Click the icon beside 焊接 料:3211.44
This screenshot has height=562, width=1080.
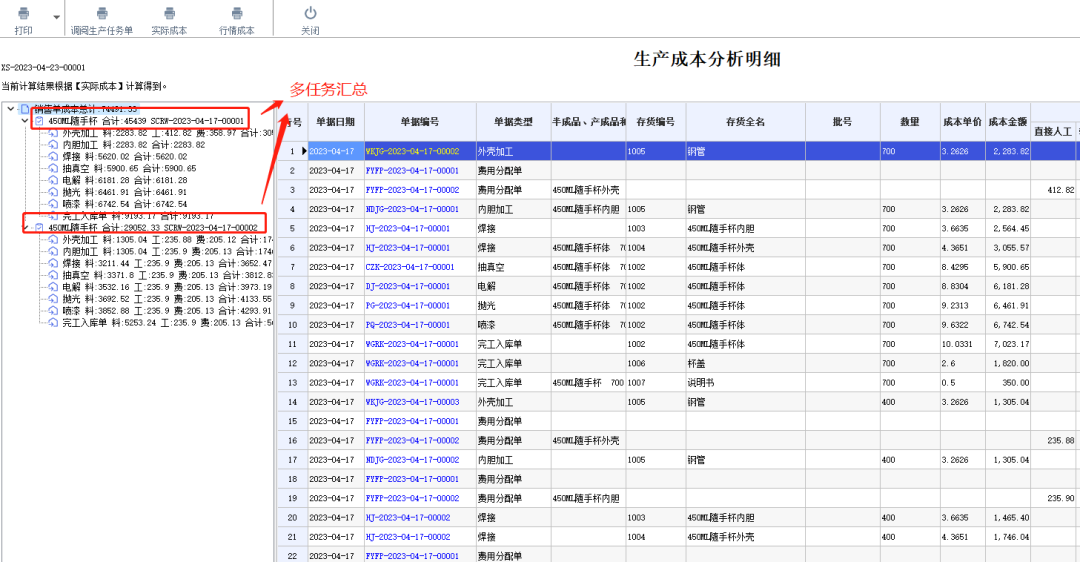(x=53, y=263)
